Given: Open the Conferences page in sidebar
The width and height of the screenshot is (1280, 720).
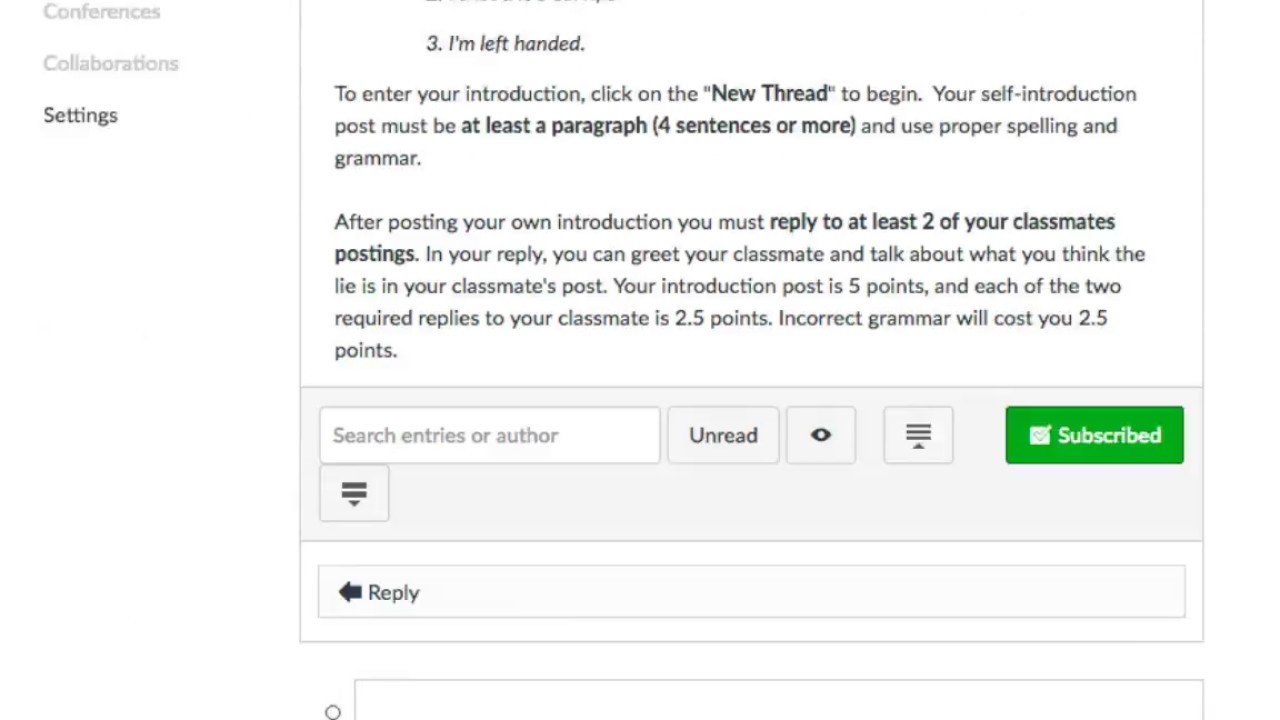Looking at the screenshot, I should (101, 12).
